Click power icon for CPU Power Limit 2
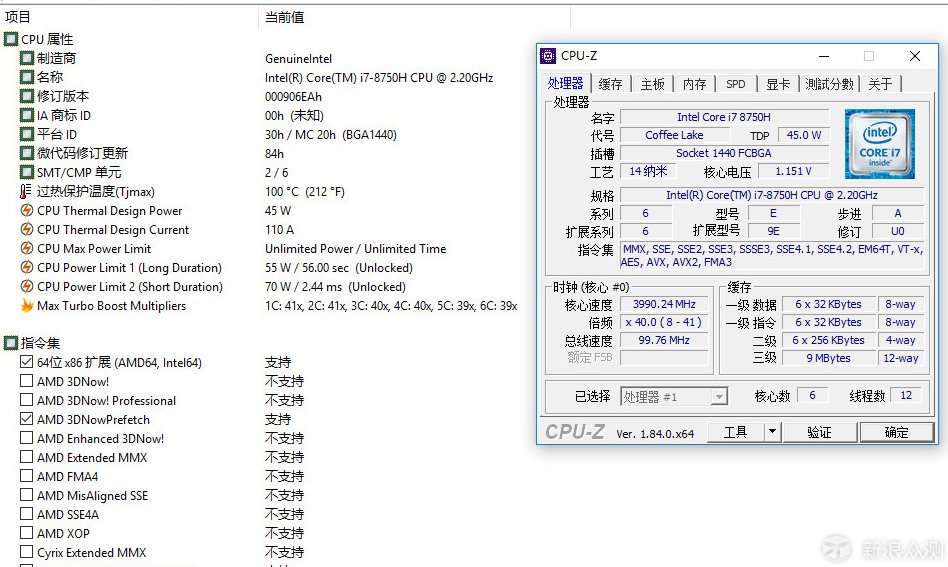Viewport: 948px width, 567px height. 27,286
